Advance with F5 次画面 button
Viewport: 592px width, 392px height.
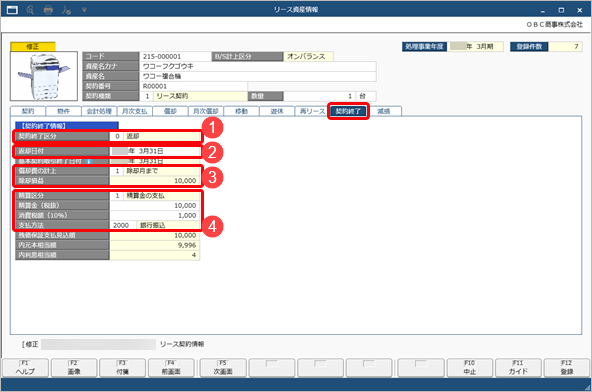coord(223,367)
